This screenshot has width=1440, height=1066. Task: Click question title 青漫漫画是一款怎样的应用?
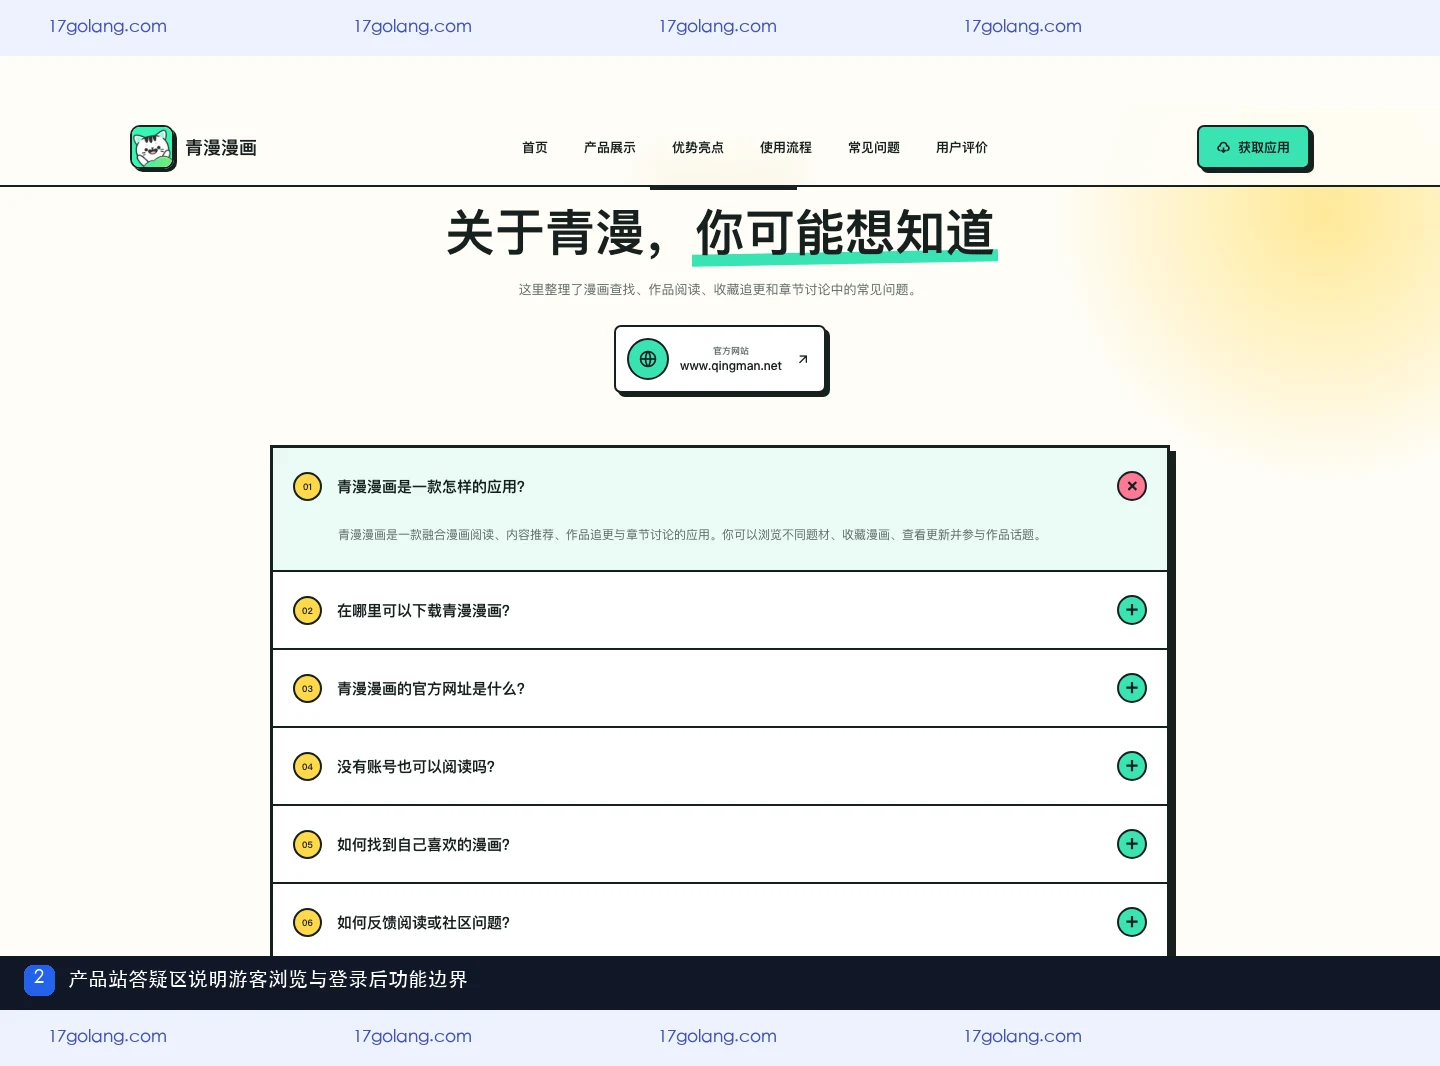pyautogui.click(x=431, y=487)
